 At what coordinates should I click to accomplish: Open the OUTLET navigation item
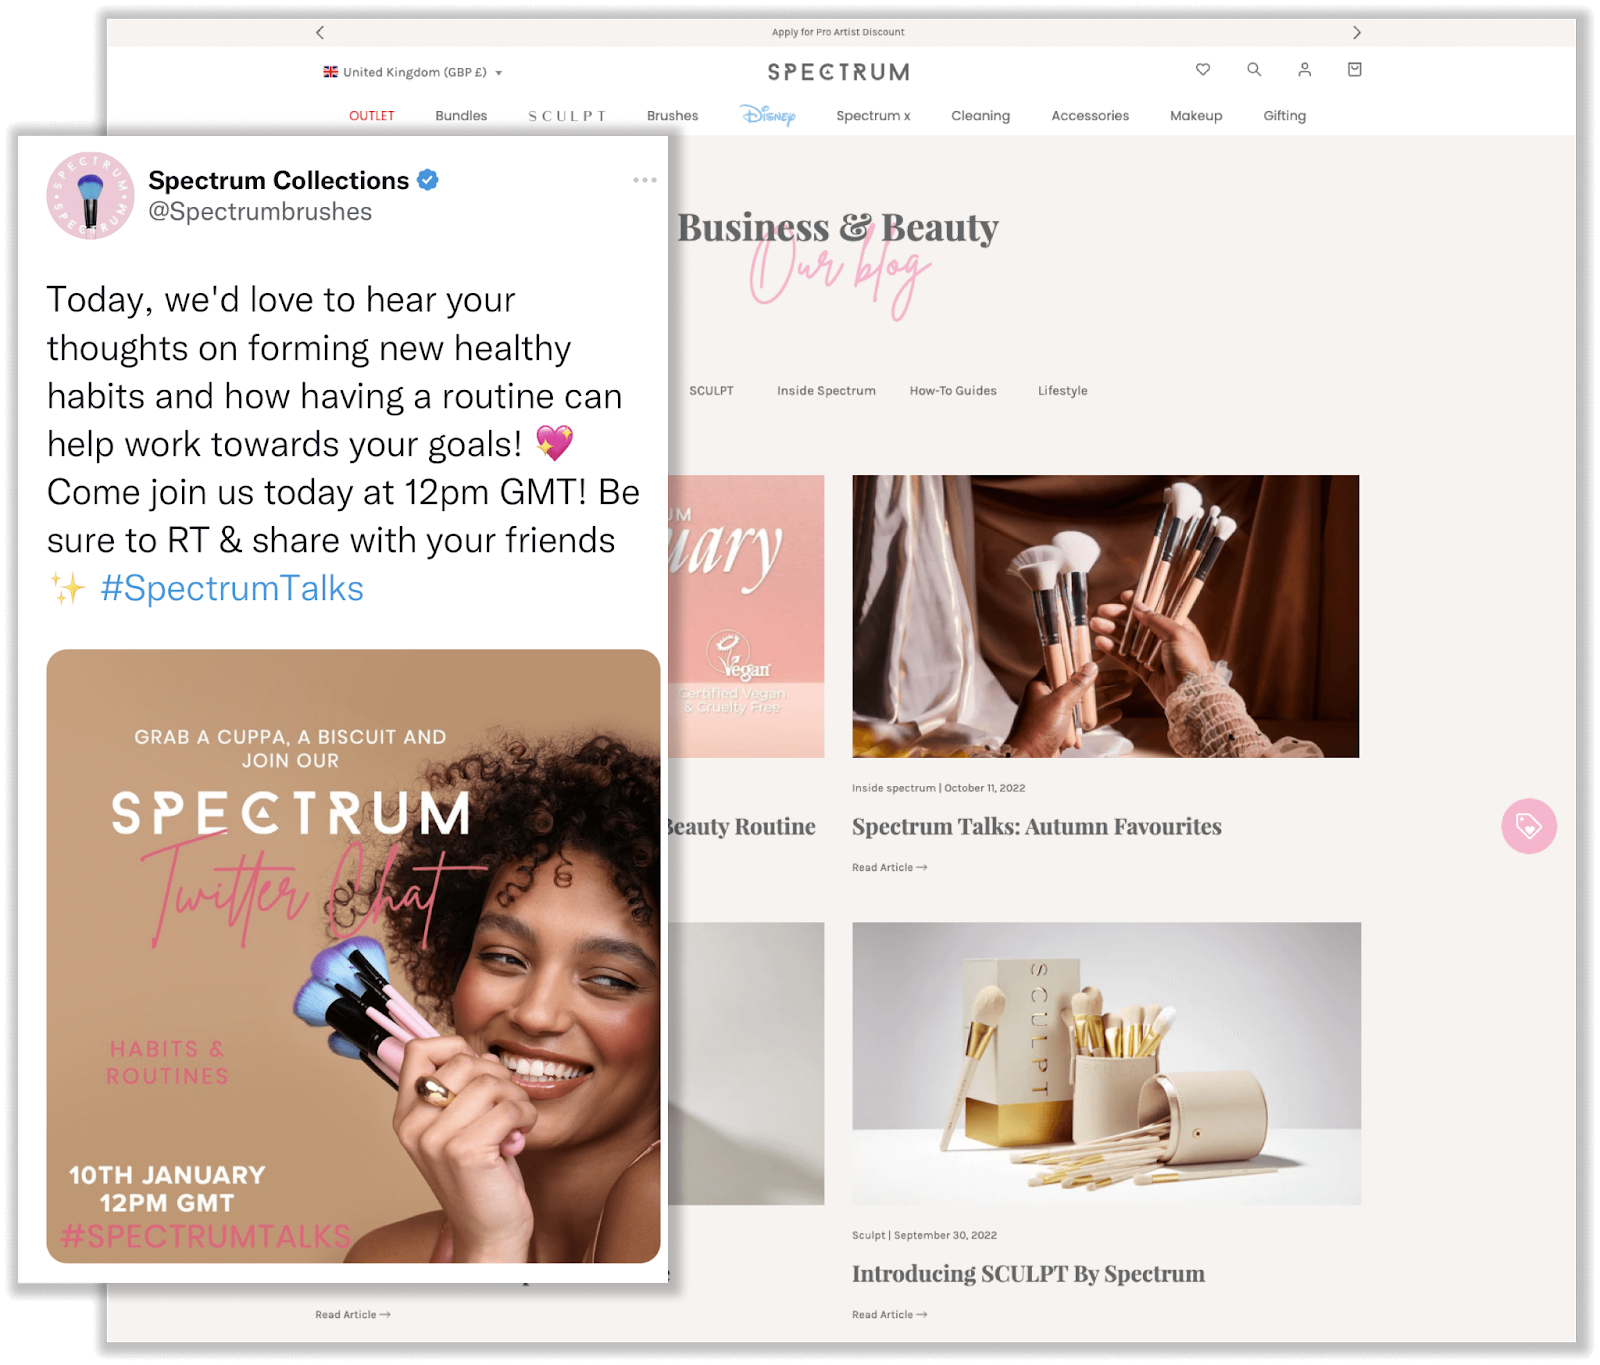(372, 116)
